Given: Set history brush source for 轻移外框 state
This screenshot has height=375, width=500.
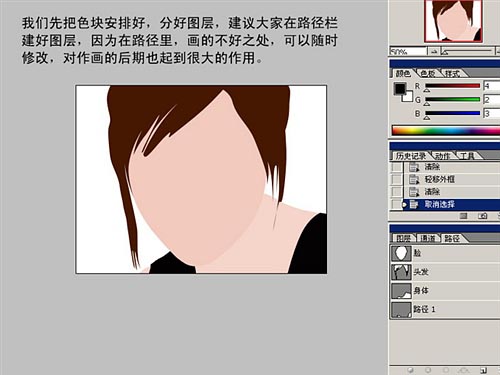Looking at the screenshot, I should (396, 179).
